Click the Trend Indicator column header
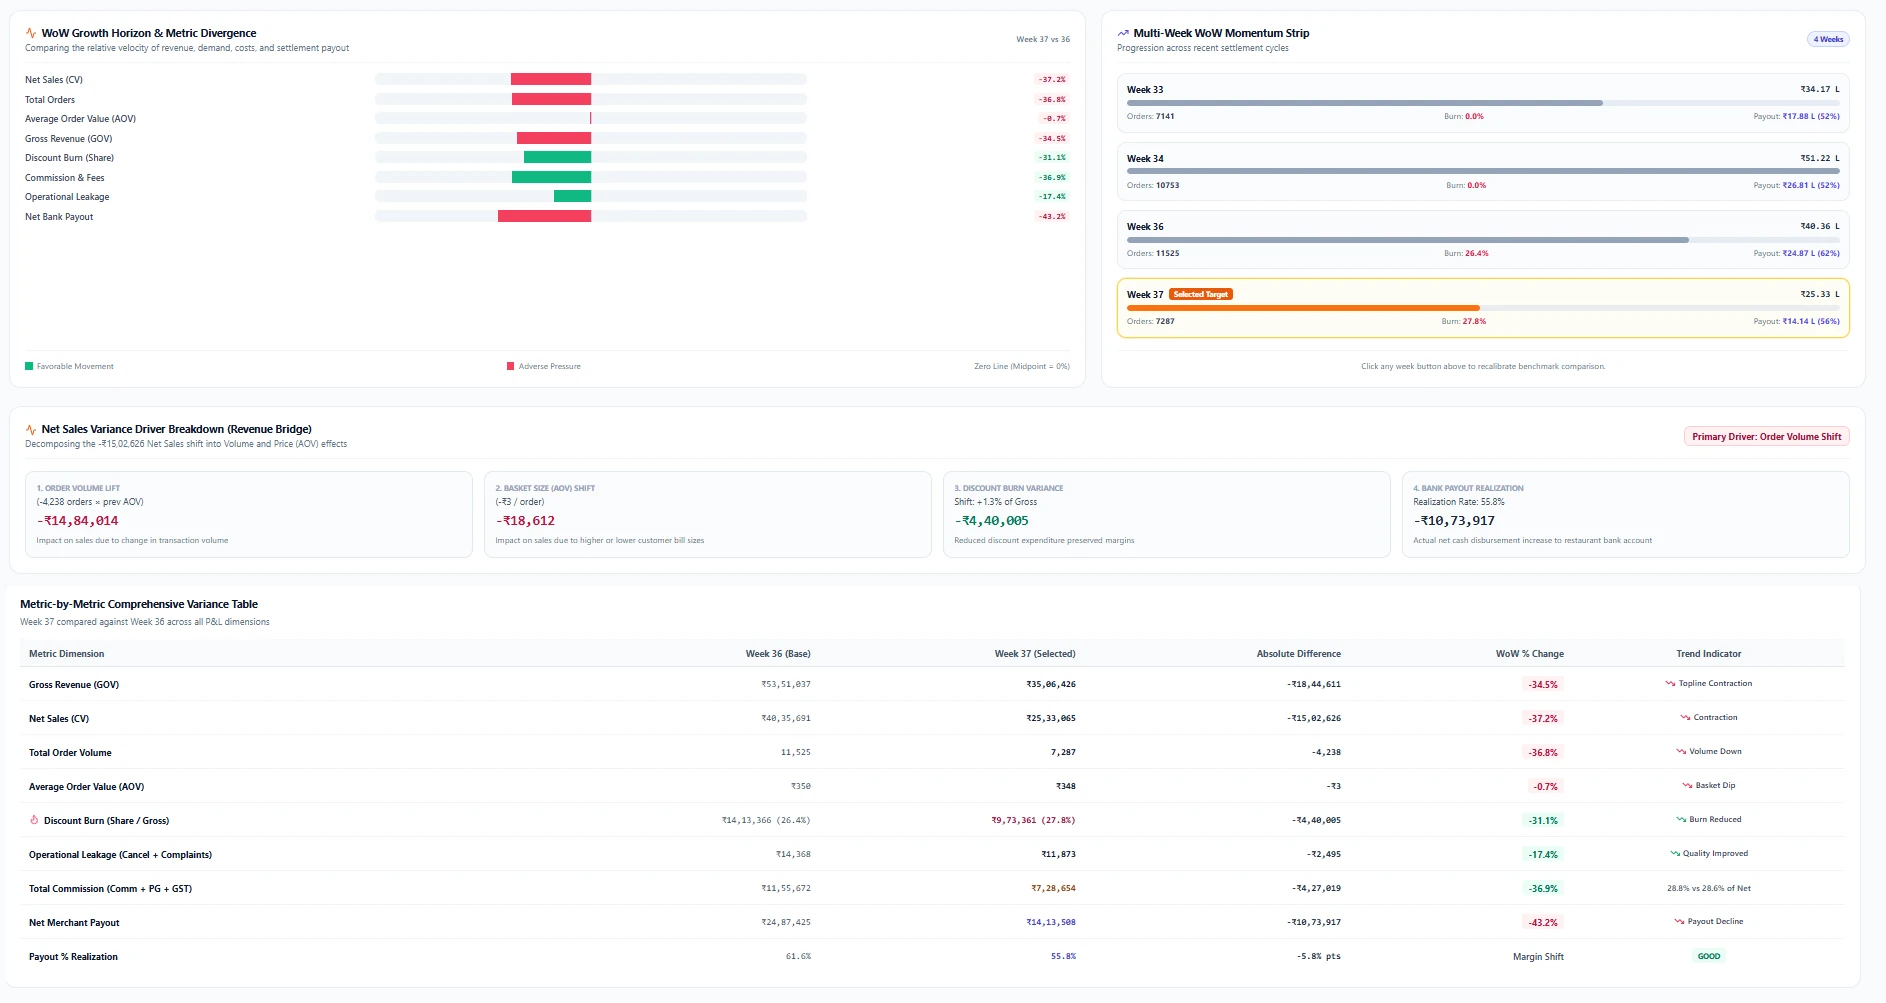1886x1003 pixels. (1709, 654)
